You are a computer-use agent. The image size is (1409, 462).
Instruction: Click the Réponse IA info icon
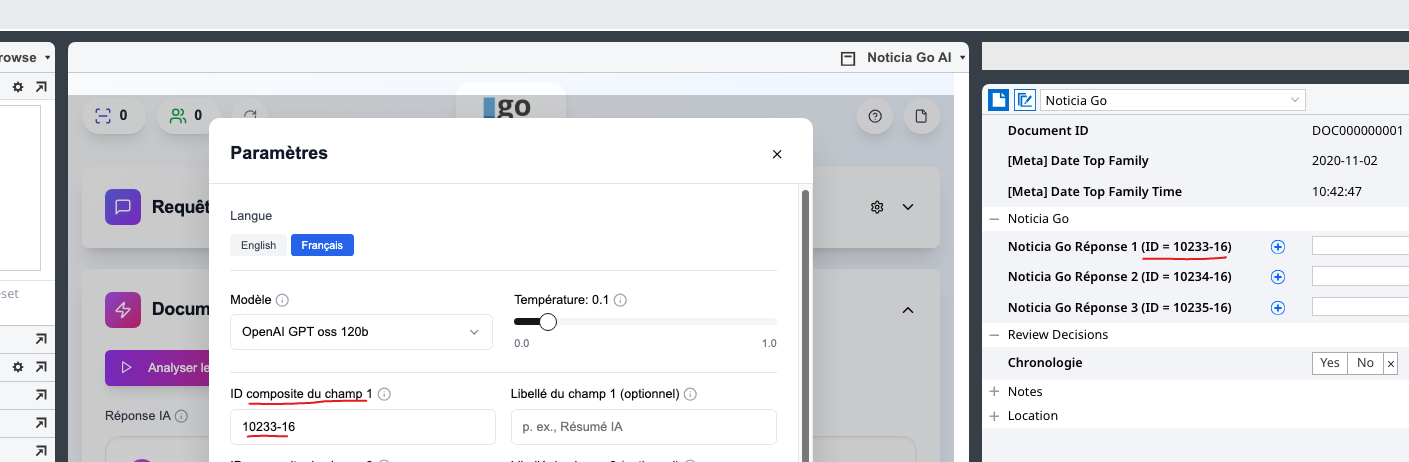[181, 415]
